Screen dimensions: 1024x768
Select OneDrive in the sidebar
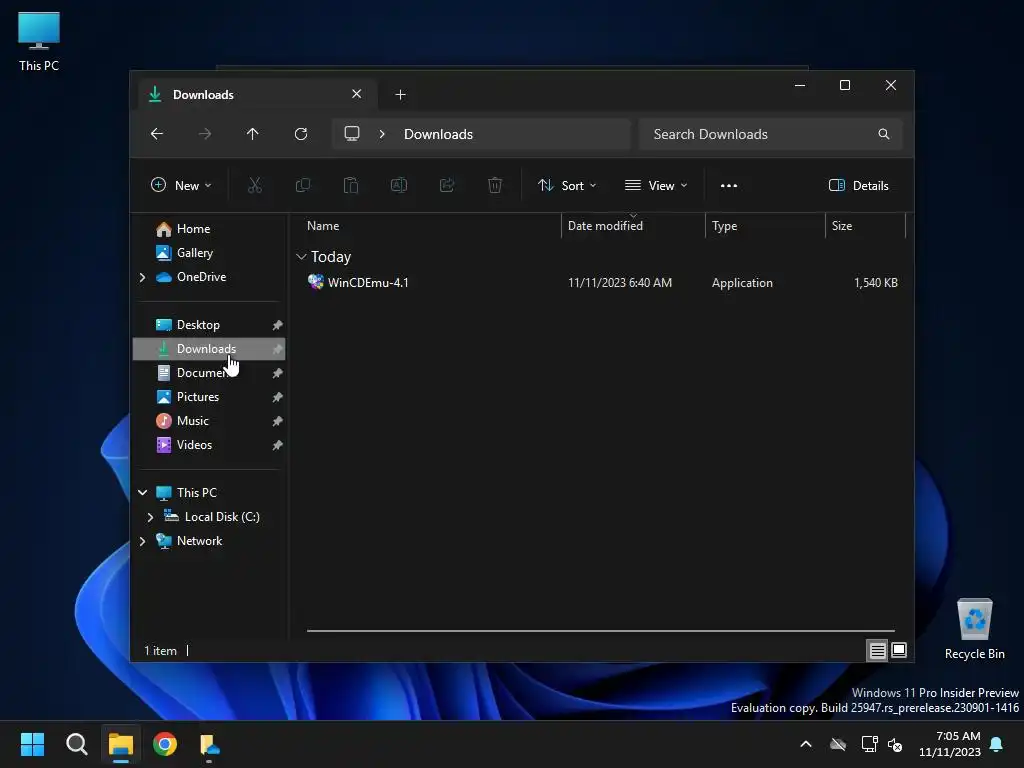(201, 277)
